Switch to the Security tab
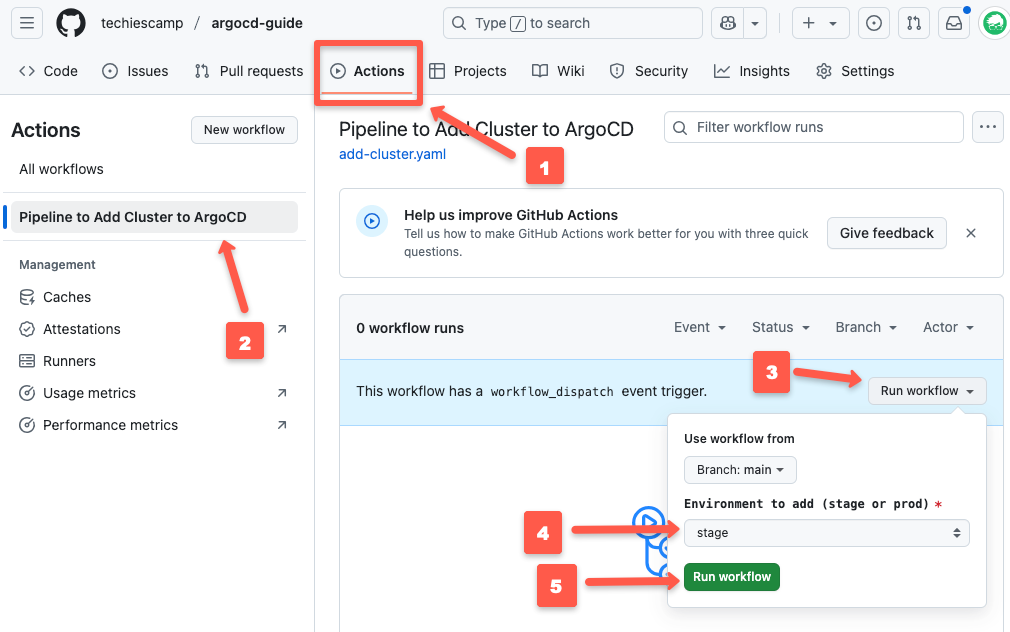The height and width of the screenshot is (632, 1010). click(x=649, y=71)
